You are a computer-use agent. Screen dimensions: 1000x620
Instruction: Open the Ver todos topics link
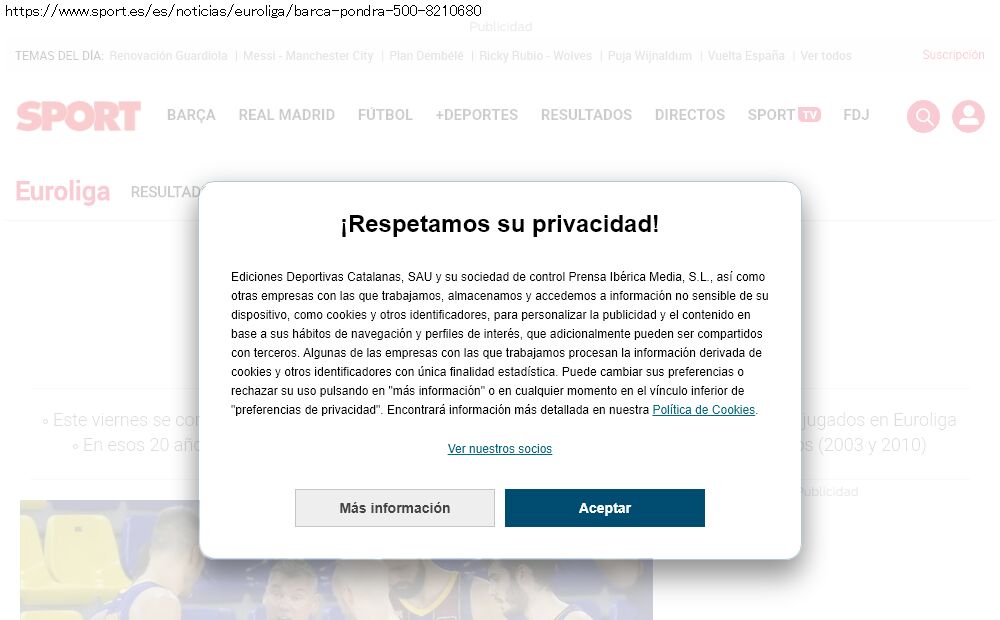tap(826, 55)
